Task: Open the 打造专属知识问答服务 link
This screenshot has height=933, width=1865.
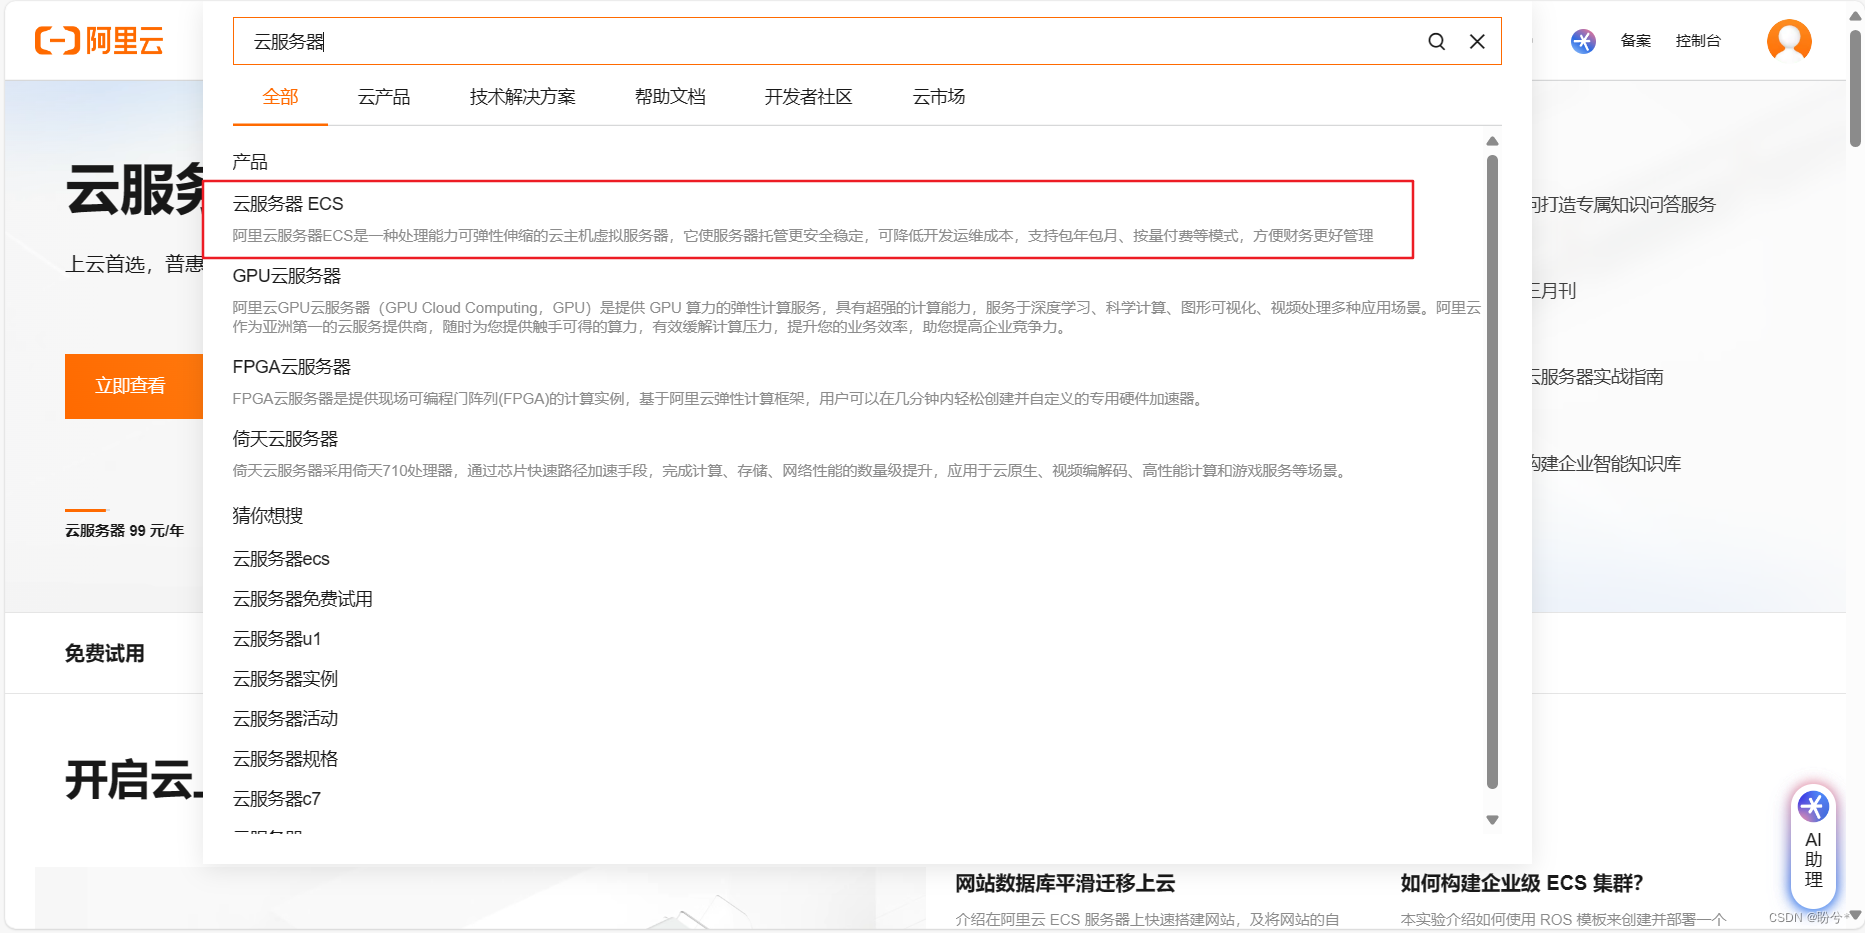Action: pyautogui.click(x=1624, y=205)
